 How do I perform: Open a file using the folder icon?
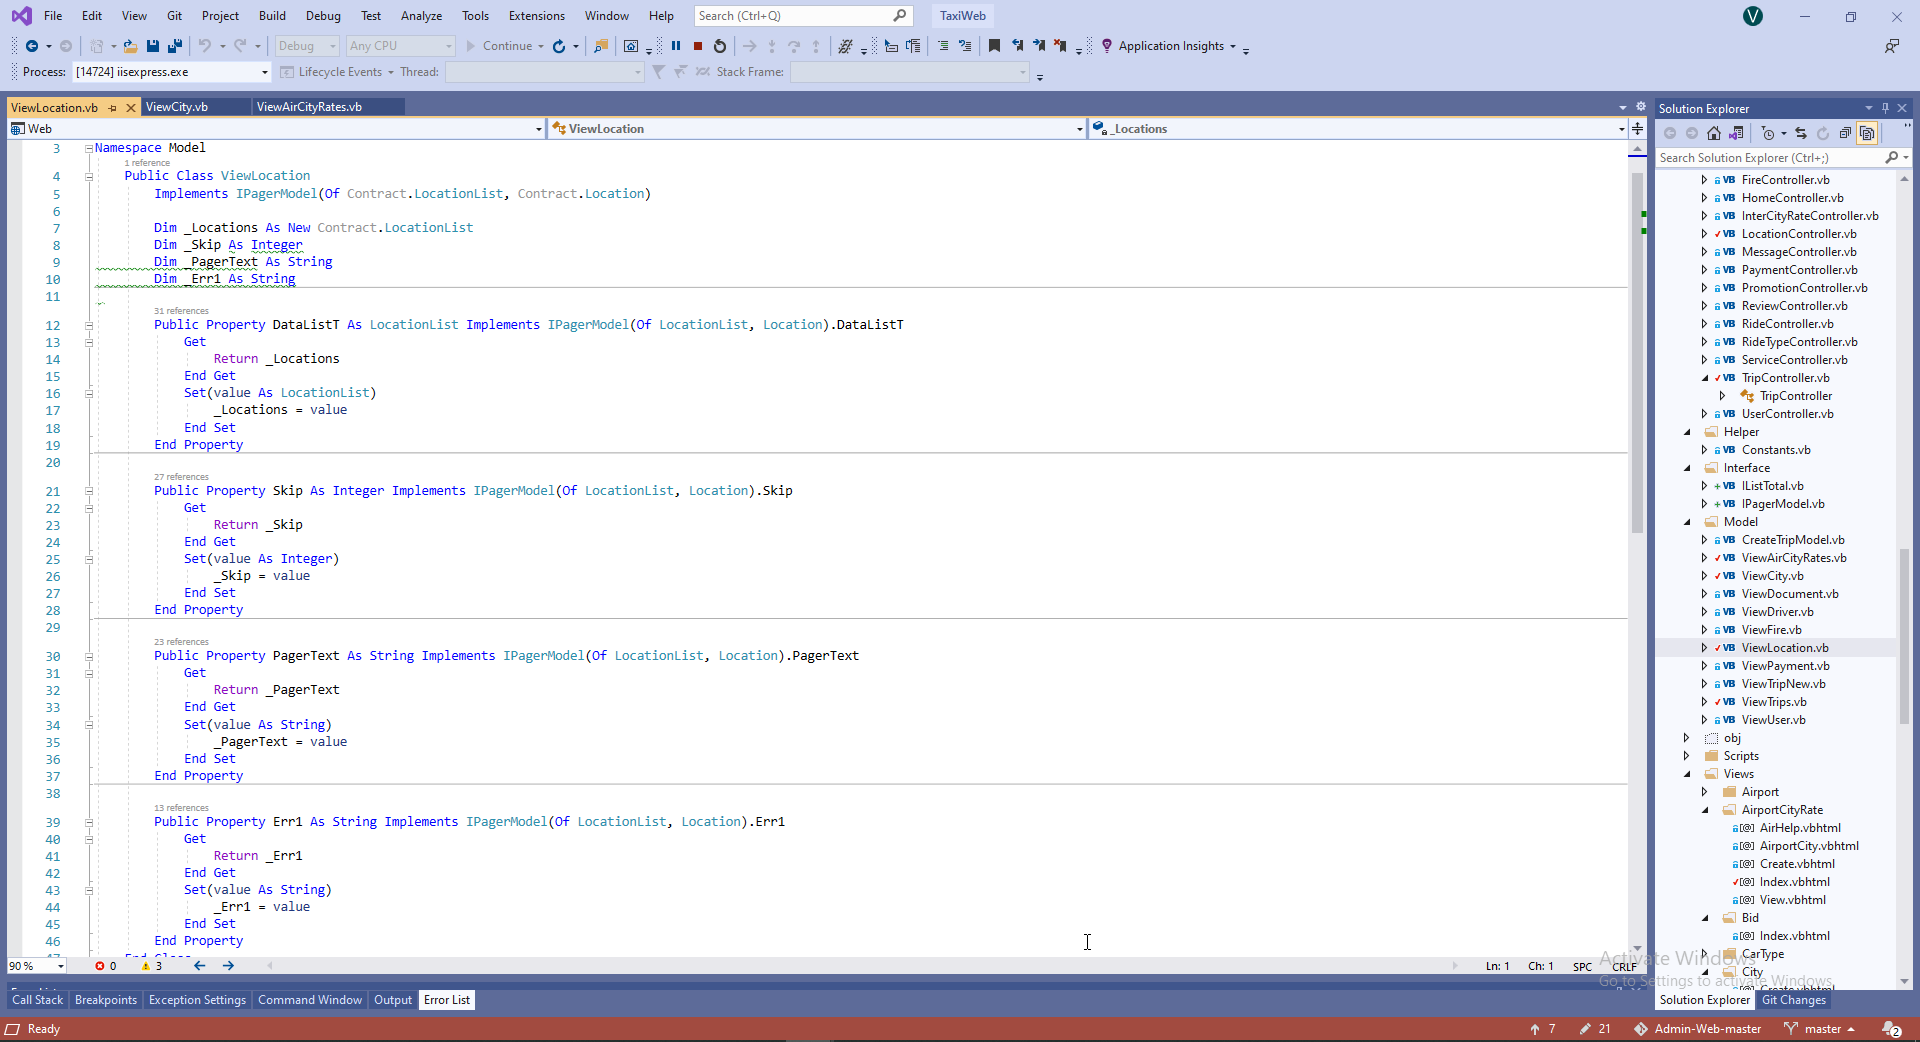[x=130, y=46]
